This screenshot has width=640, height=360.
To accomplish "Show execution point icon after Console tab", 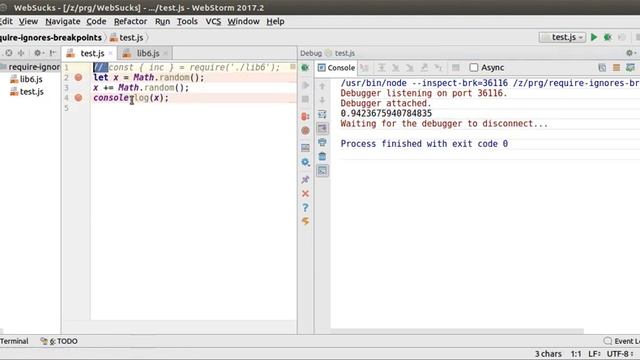I will [364, 67].
